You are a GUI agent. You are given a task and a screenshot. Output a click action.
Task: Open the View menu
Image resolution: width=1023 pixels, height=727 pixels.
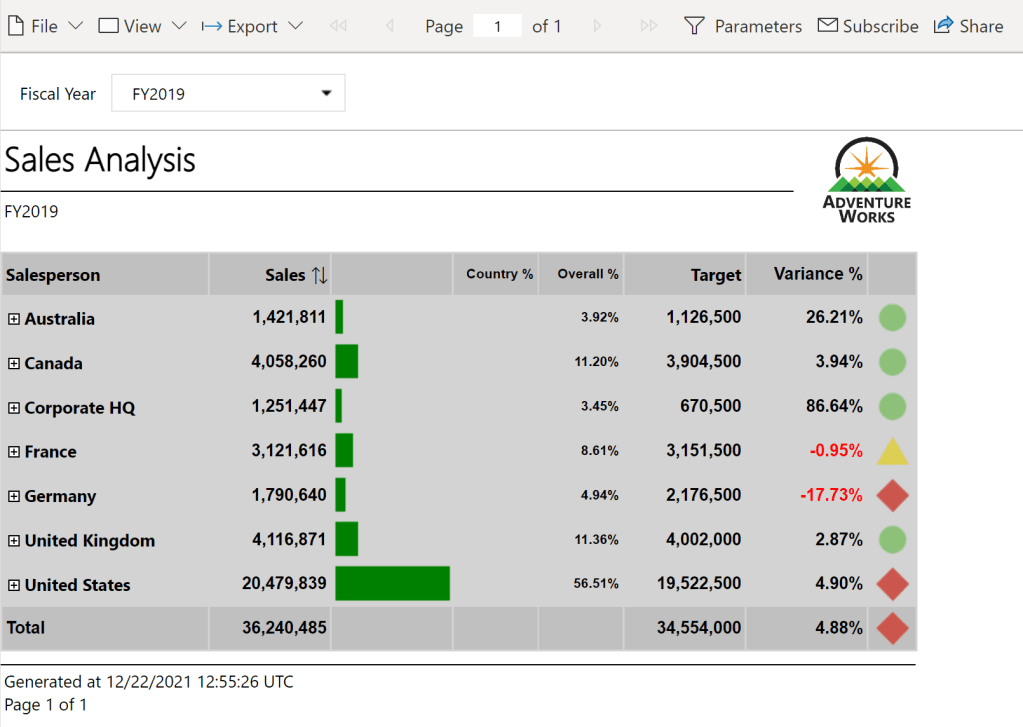142,26
